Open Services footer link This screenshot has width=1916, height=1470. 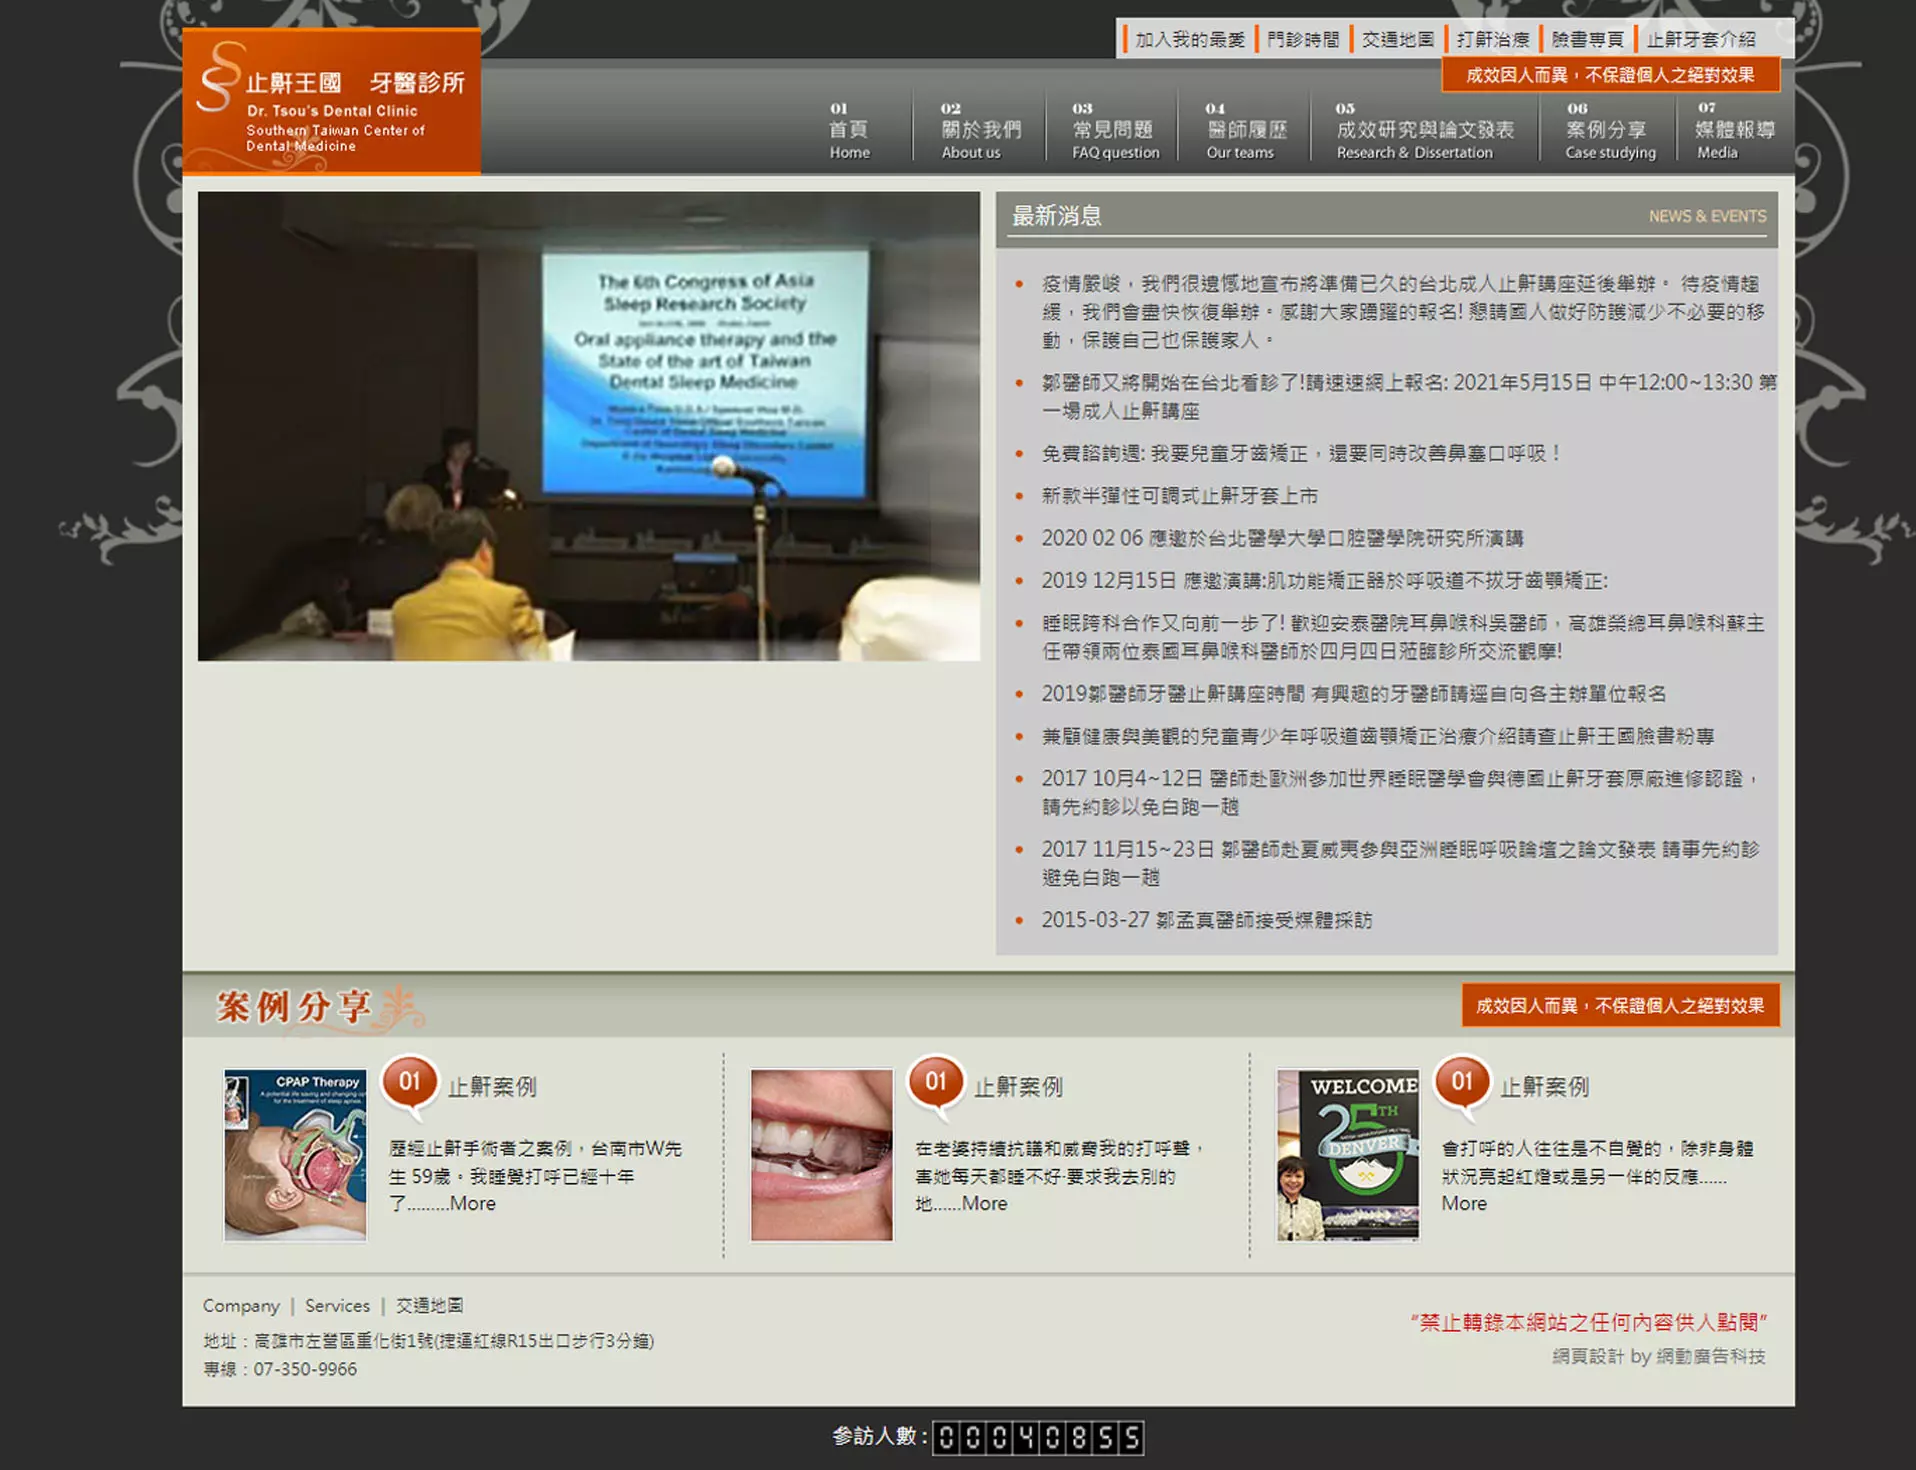[x=337, y=1306]
